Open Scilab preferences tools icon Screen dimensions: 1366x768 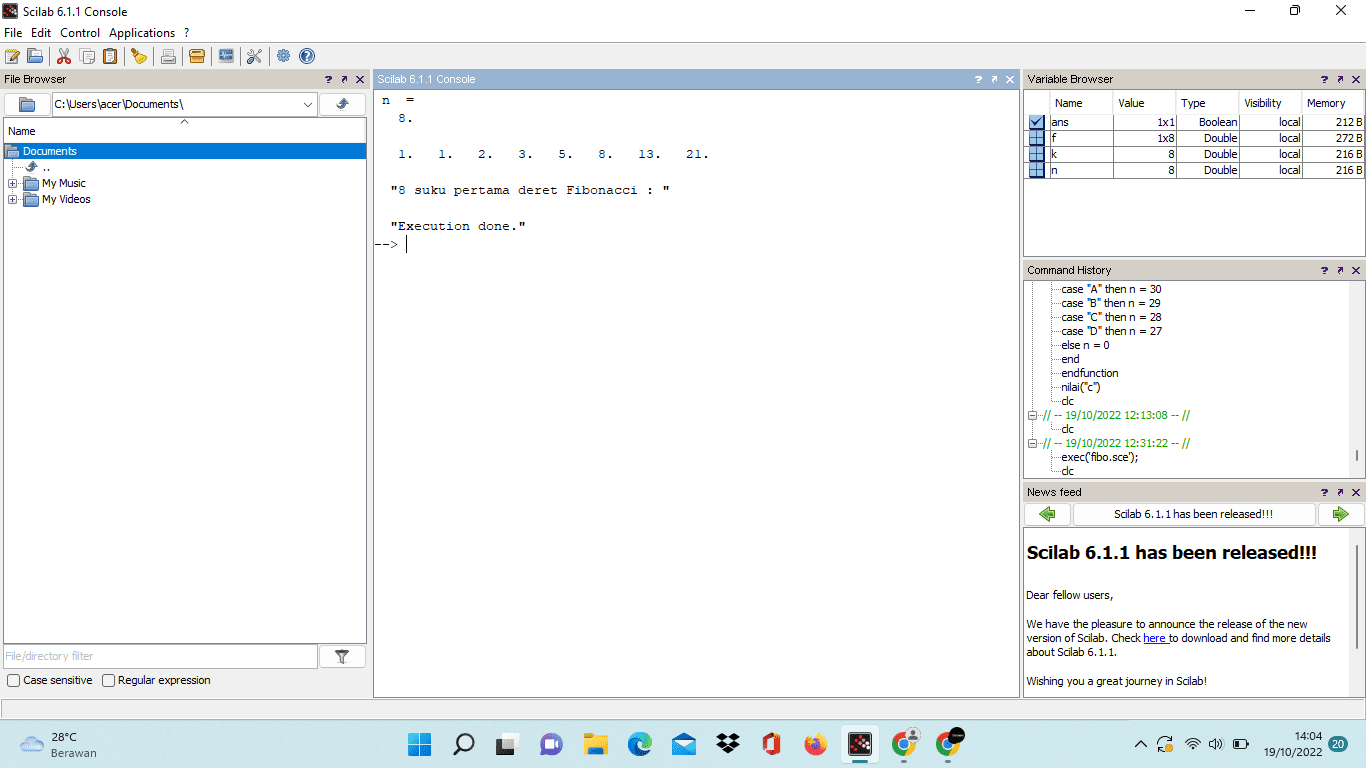pyautogui.click(x=254, y=56)
